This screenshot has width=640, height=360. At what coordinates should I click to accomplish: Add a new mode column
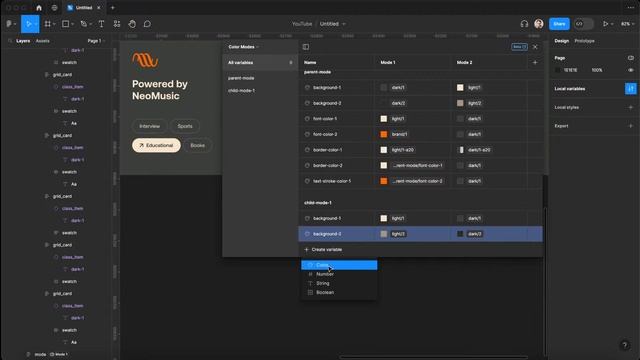click(535, 62)
